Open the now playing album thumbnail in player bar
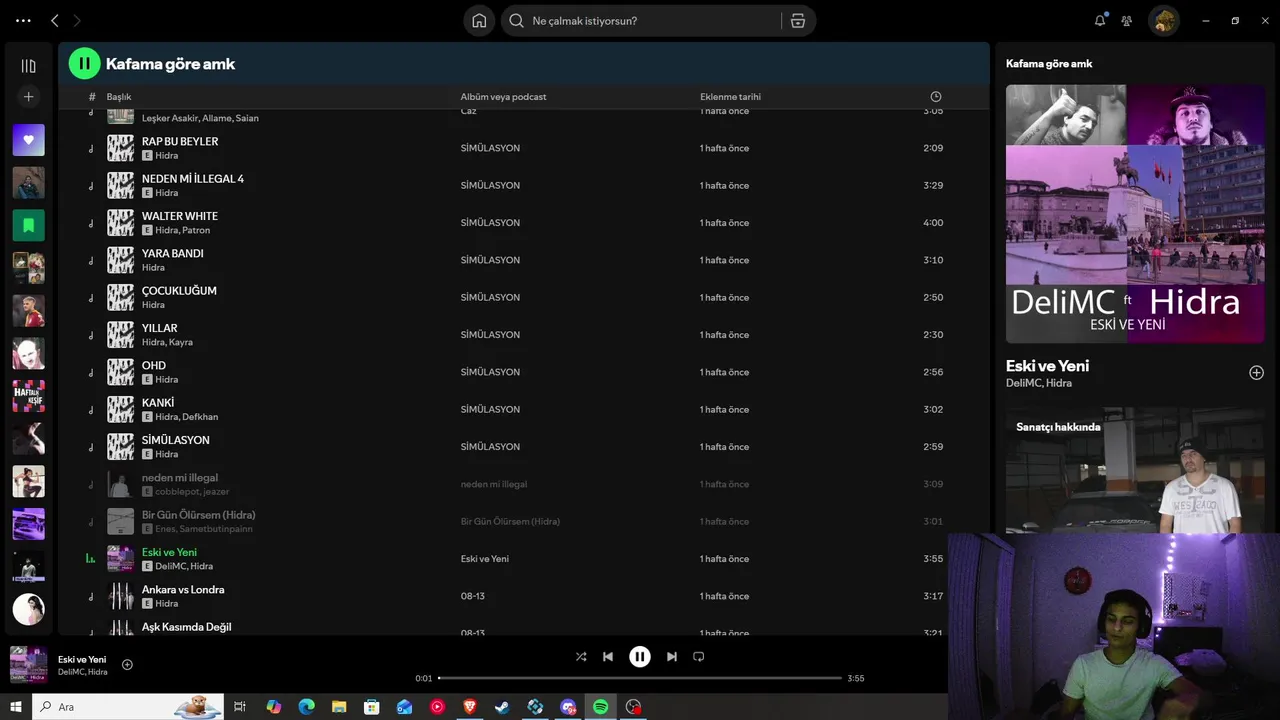The height and width of the screenshot is (720, 1280). coord(28,665)
